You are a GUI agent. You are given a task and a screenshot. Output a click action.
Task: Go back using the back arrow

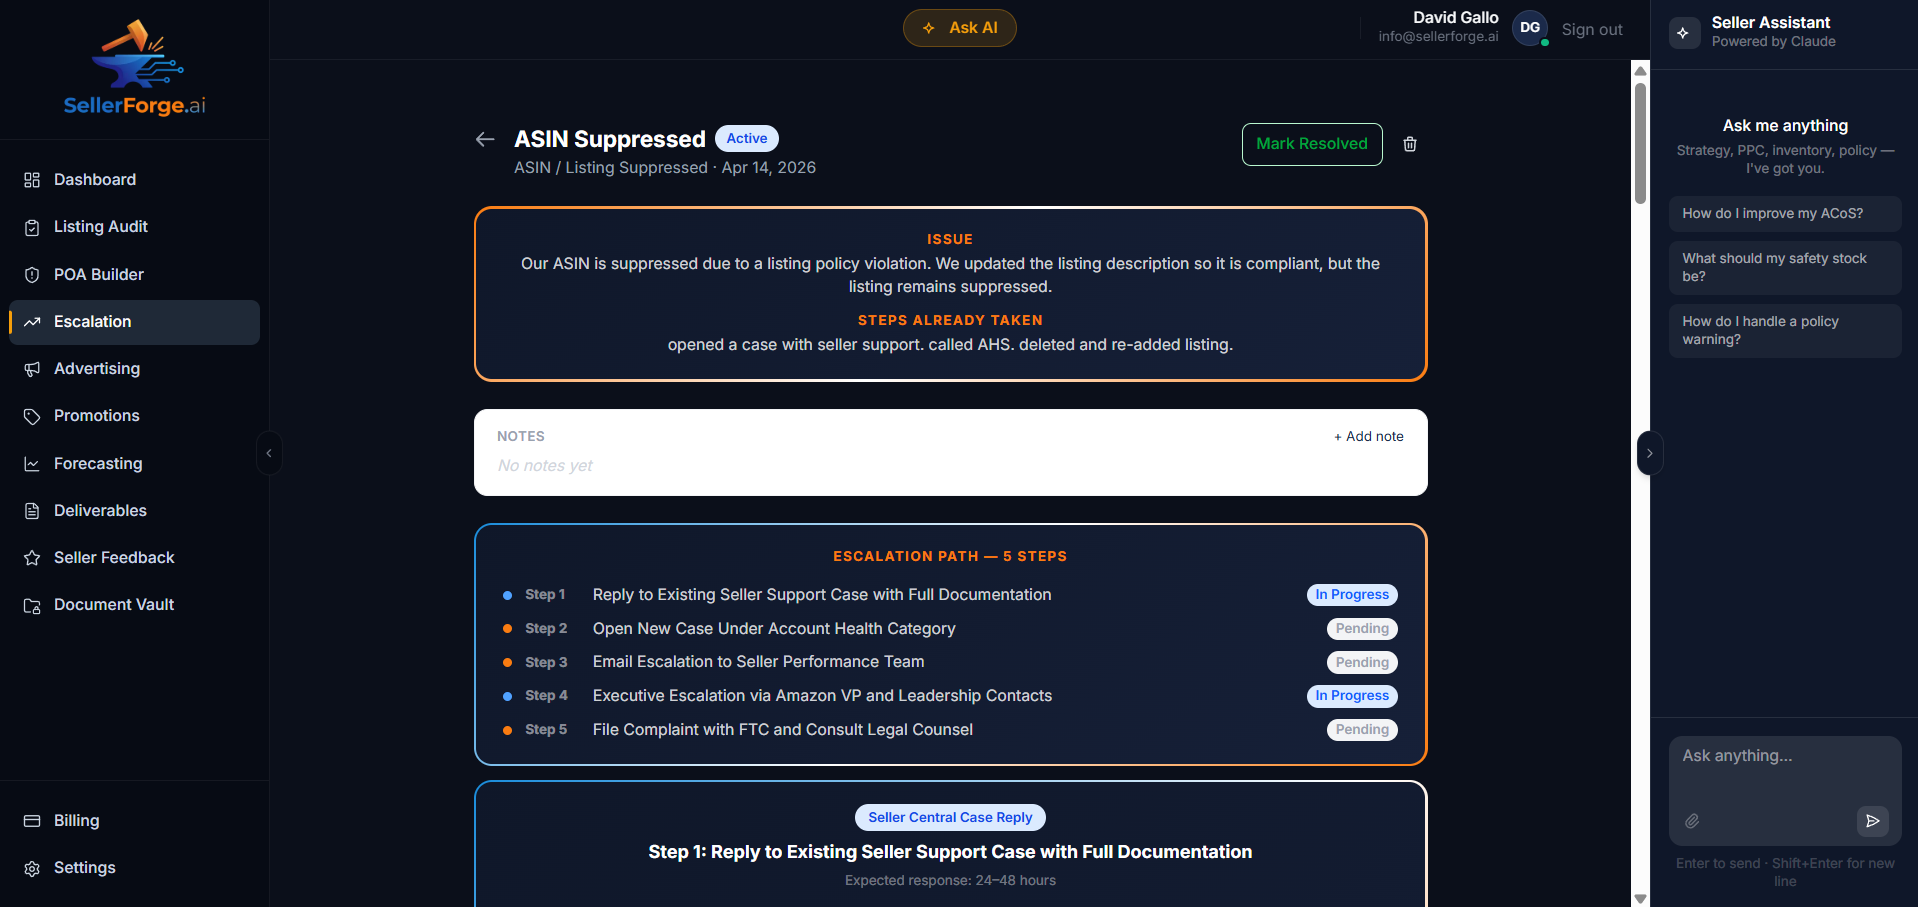click(x=485, y=139)
